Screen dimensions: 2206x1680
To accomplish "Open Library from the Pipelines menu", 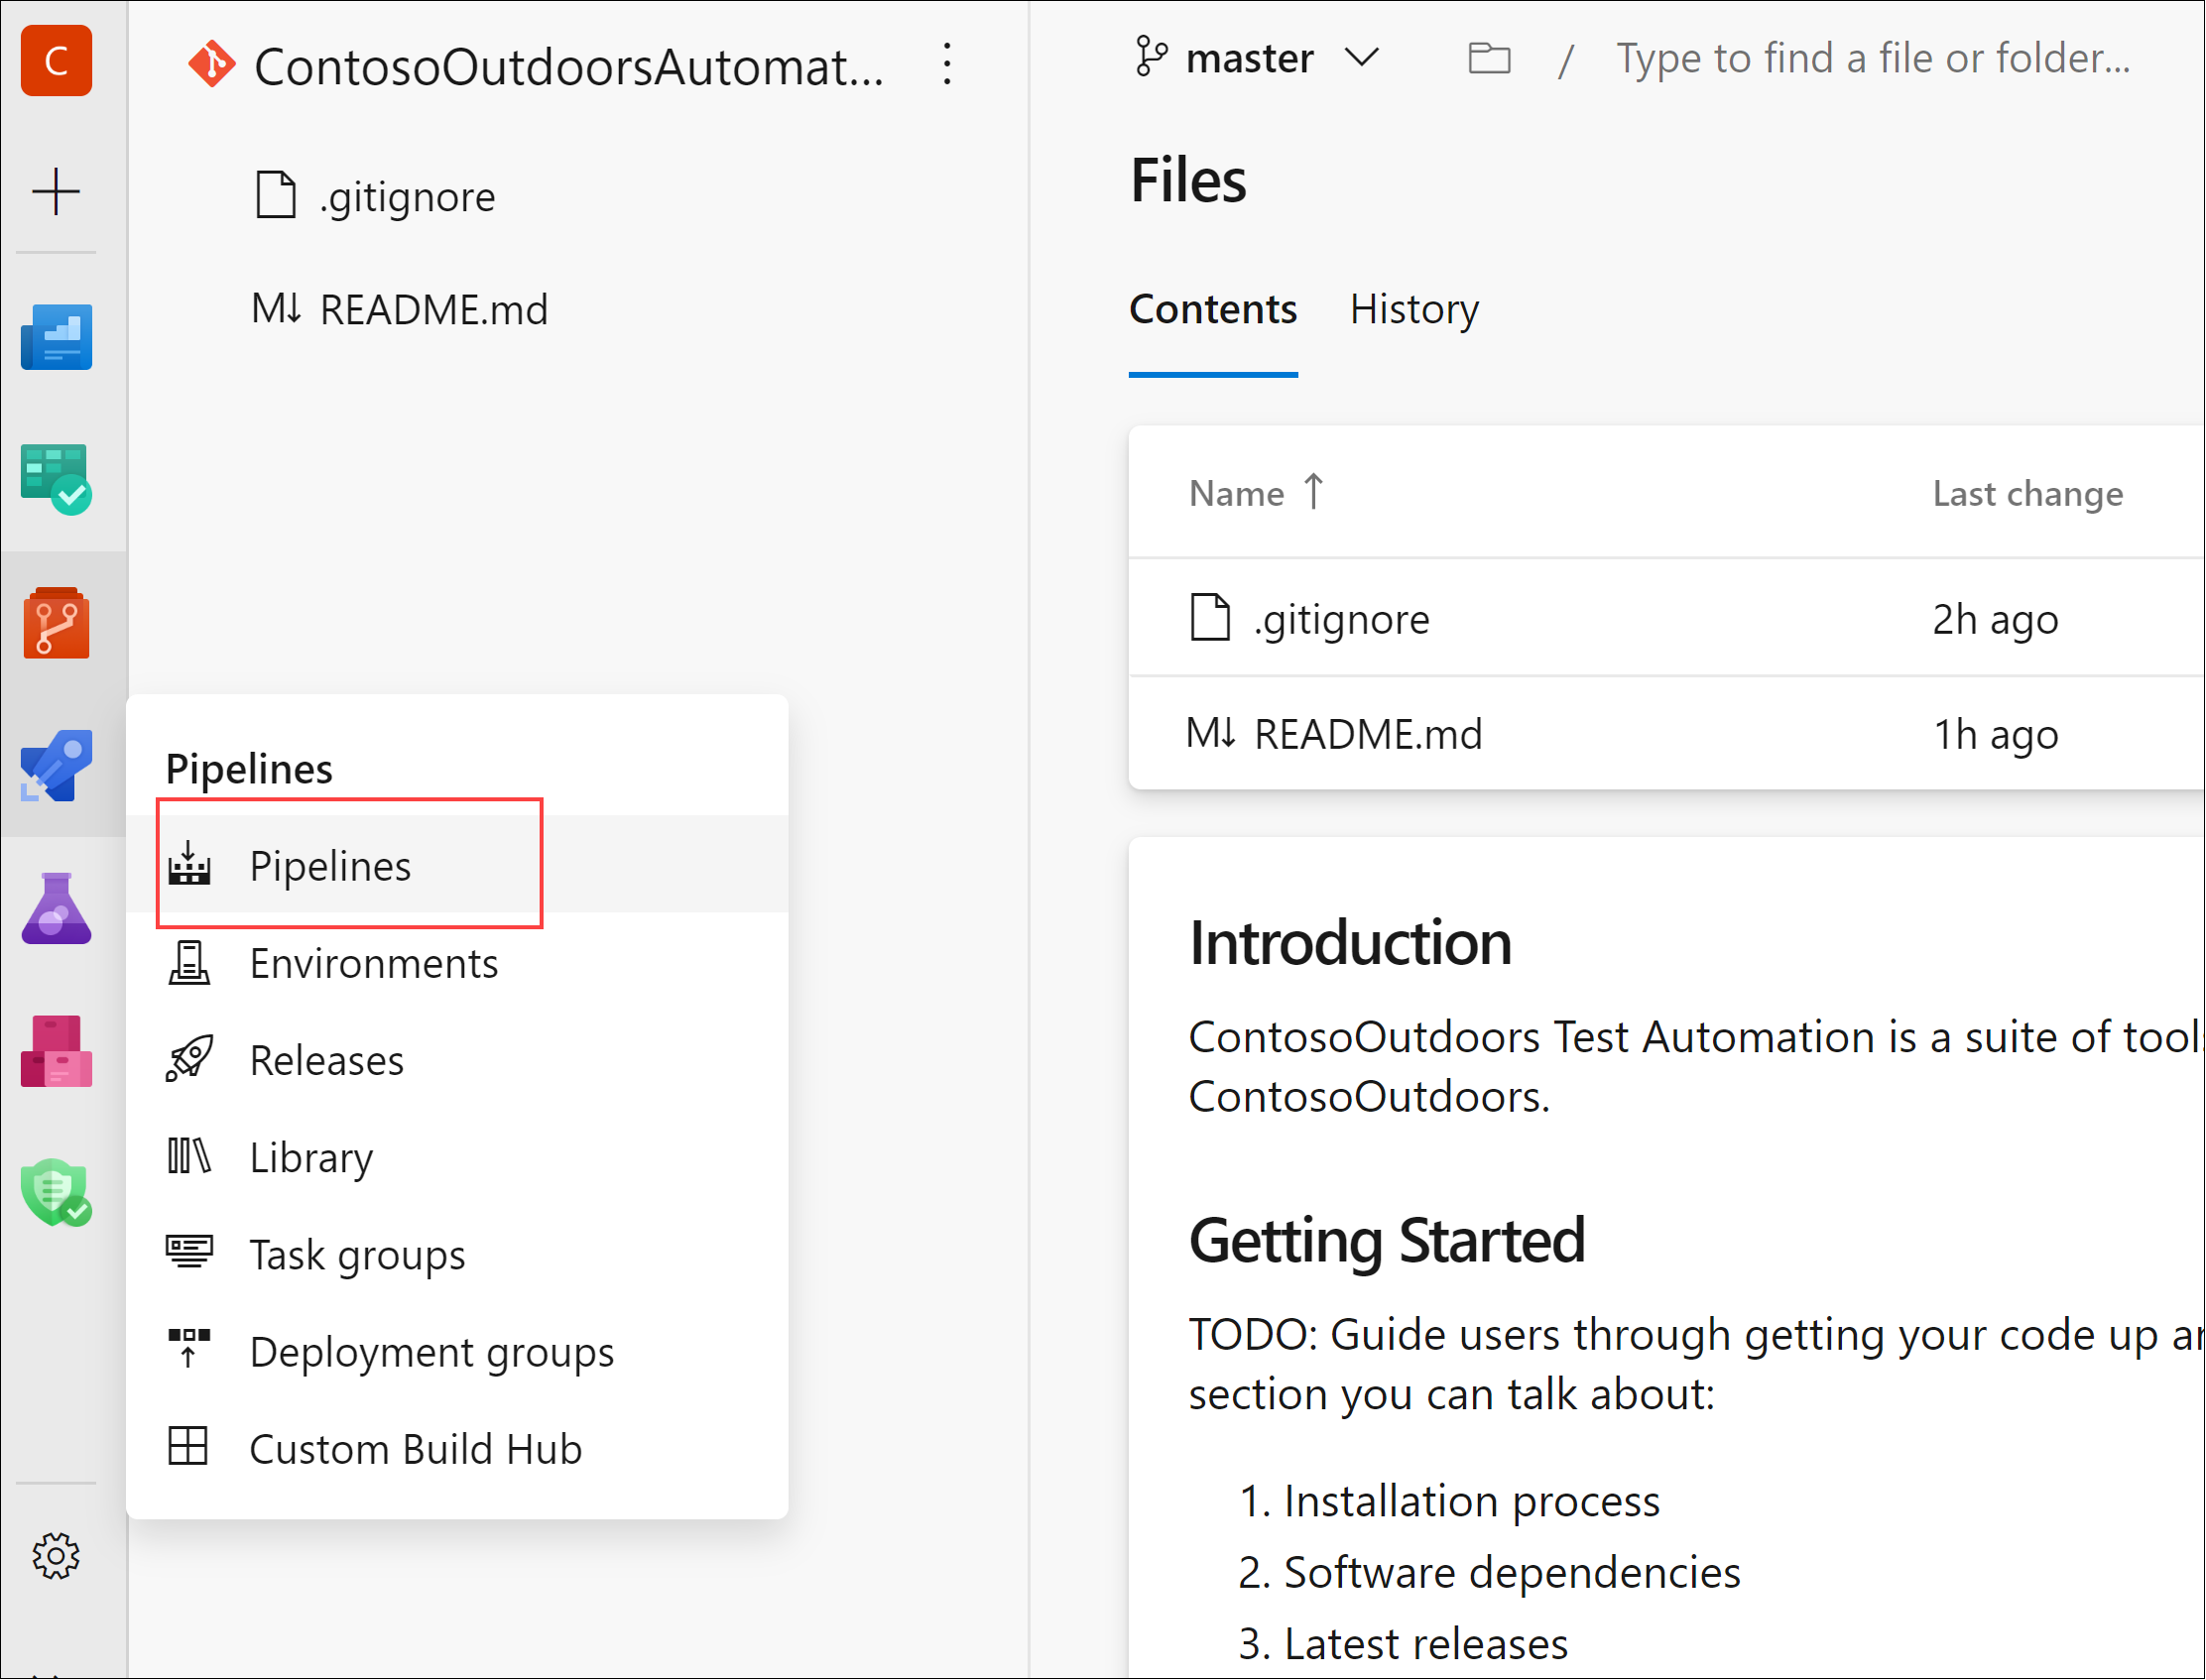I will click(x=310, y=1157).
